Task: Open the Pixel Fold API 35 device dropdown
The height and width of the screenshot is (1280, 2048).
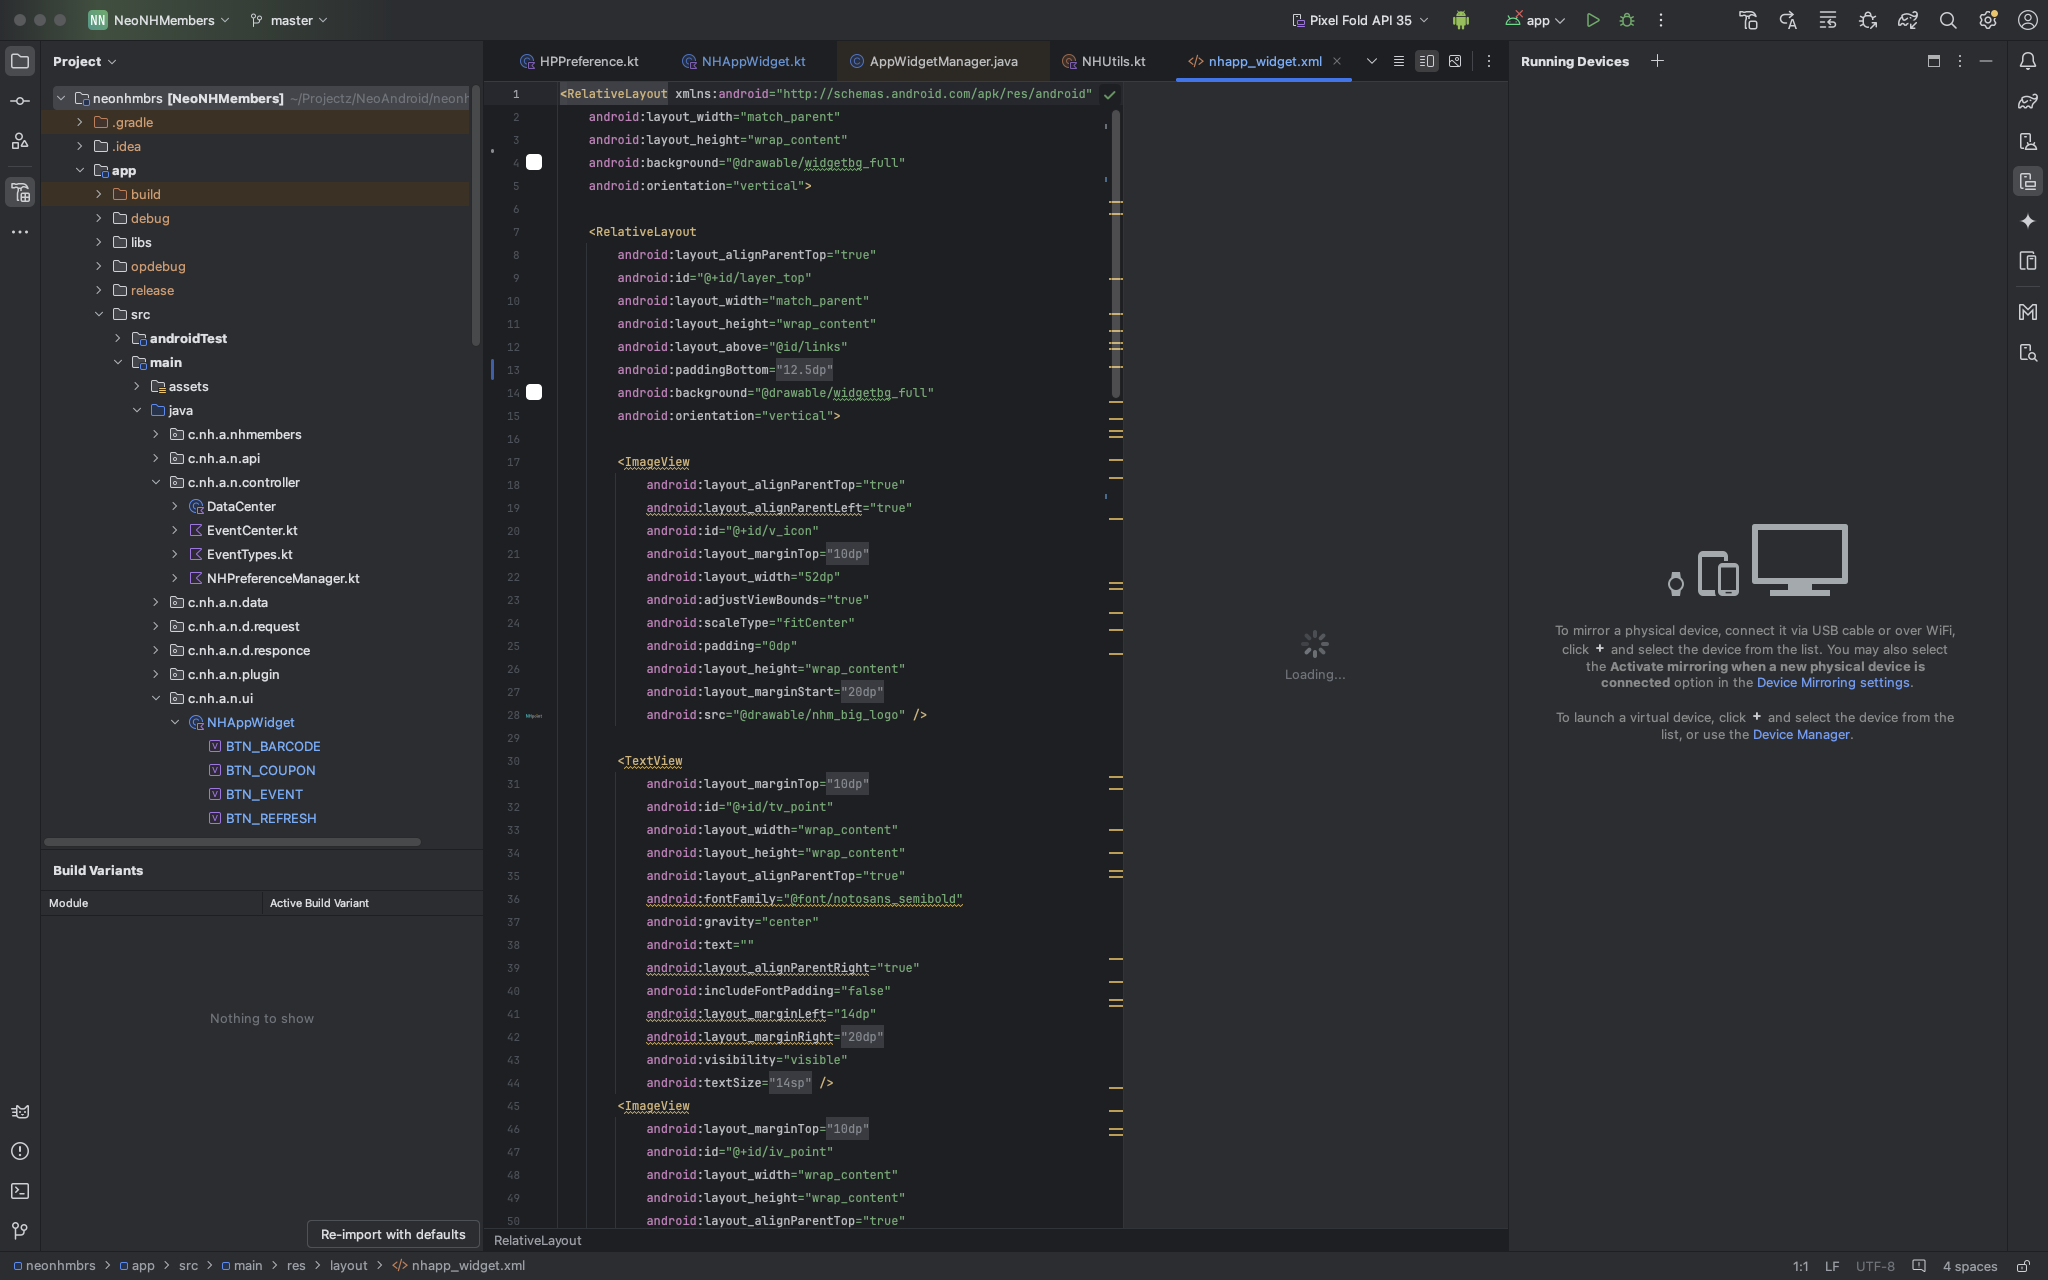Action: pos(1360,20)
